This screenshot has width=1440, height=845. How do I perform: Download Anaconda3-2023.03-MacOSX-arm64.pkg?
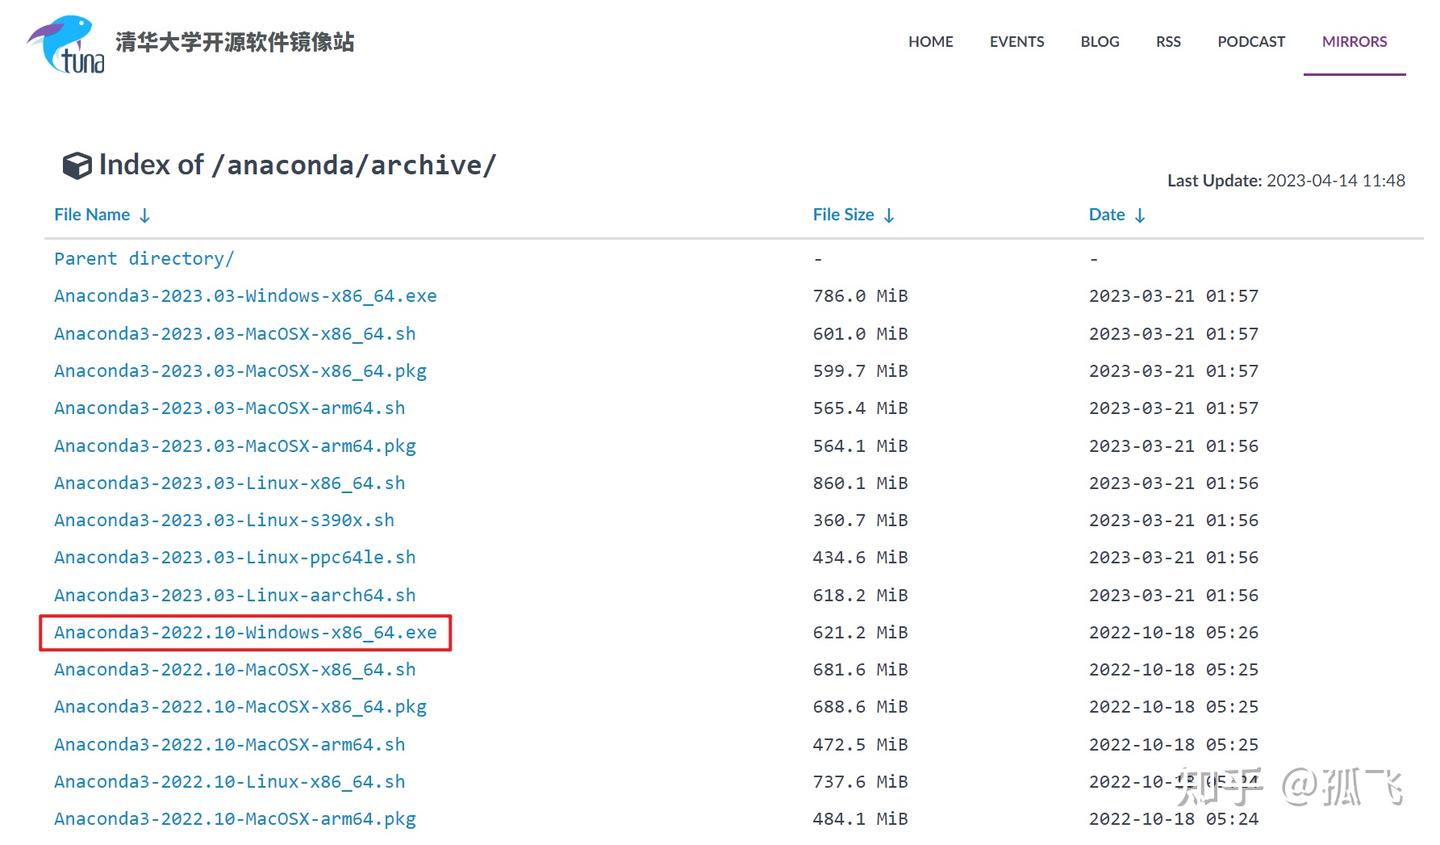click(x=235, y=445)
